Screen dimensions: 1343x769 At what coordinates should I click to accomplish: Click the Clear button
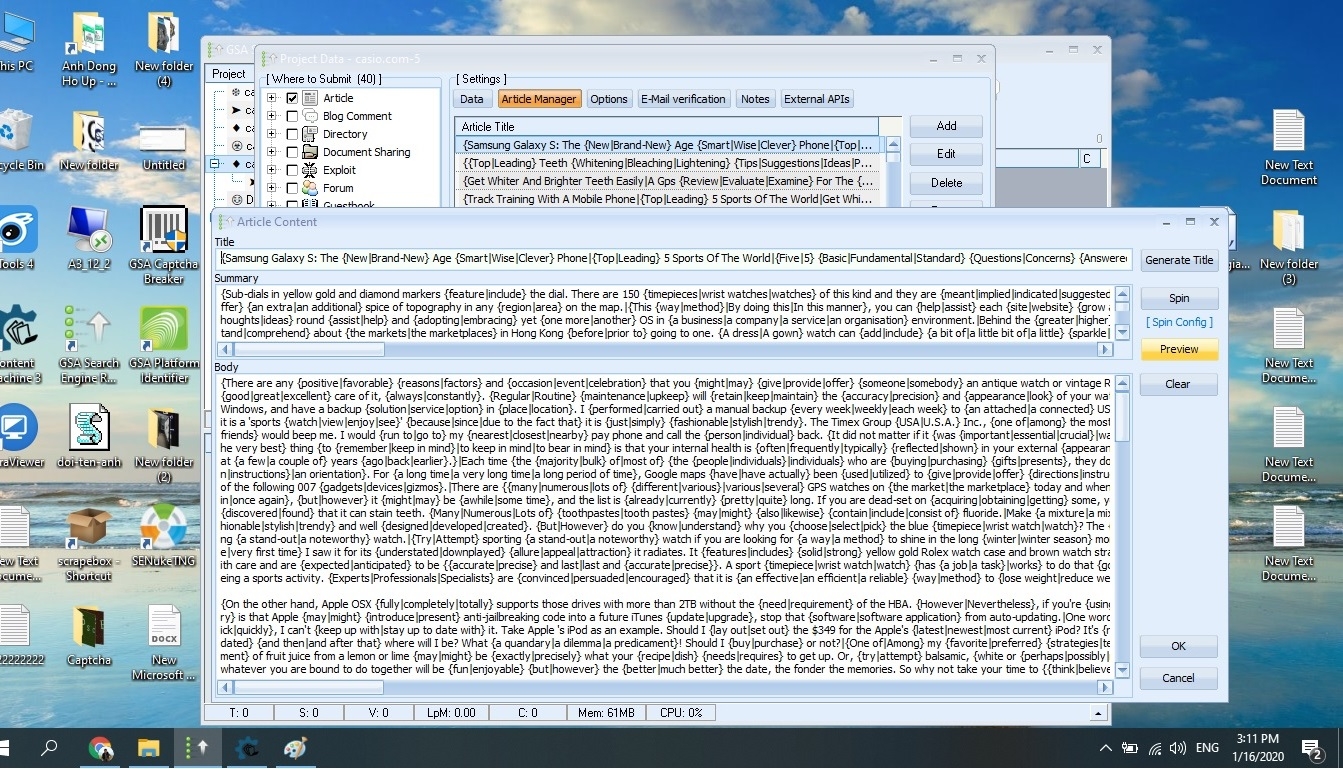1178,384
